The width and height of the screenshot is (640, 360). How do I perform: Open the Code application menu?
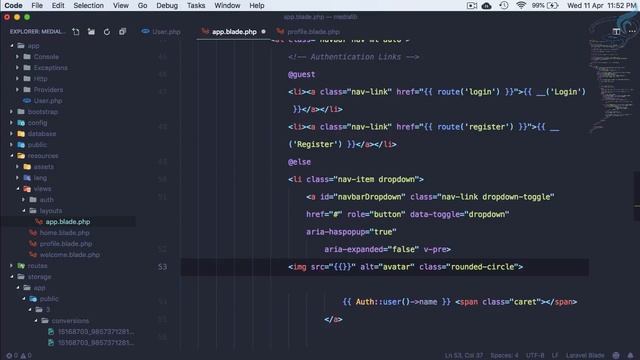click(x=13, y=5)
